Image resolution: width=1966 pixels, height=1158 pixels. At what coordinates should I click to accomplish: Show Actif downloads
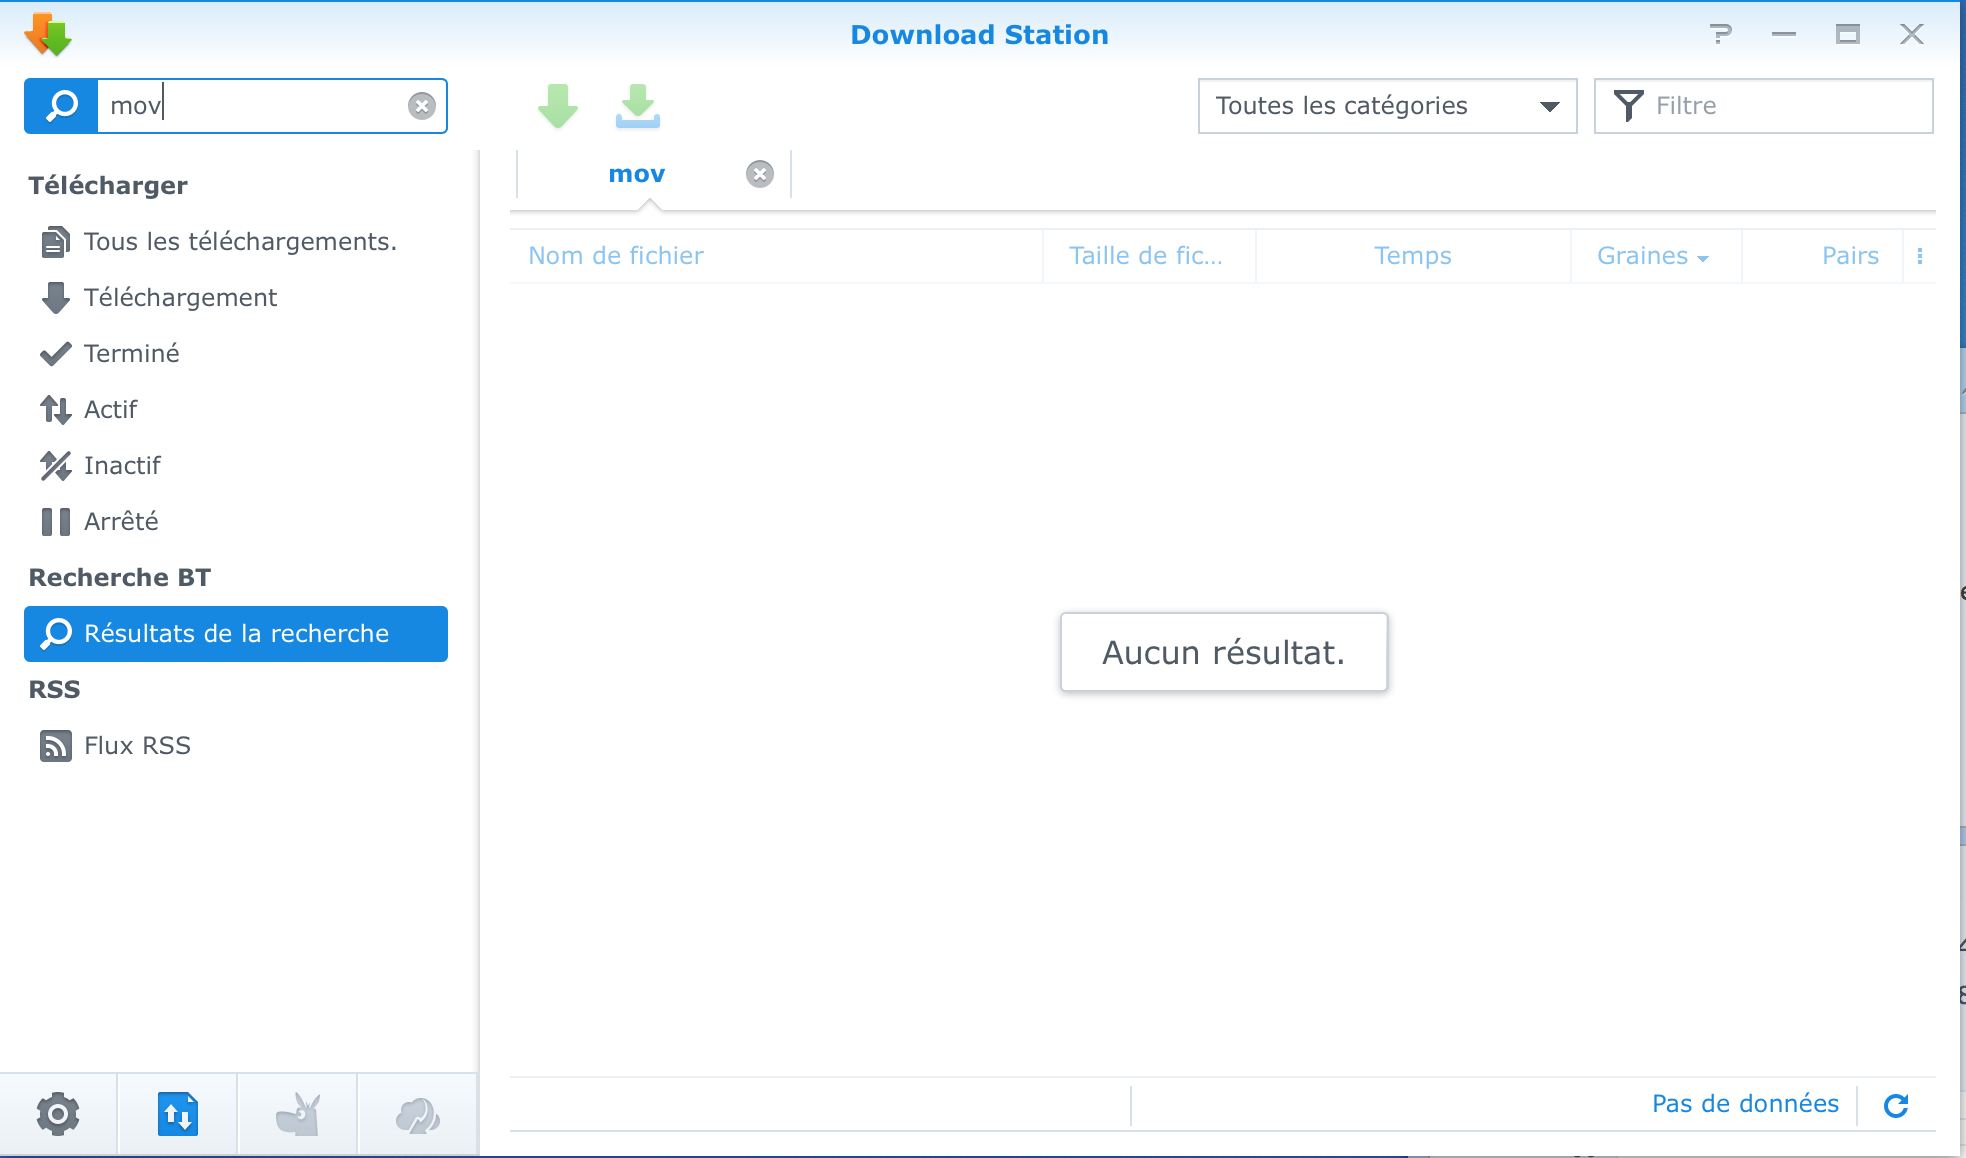(x=236, y=410)
